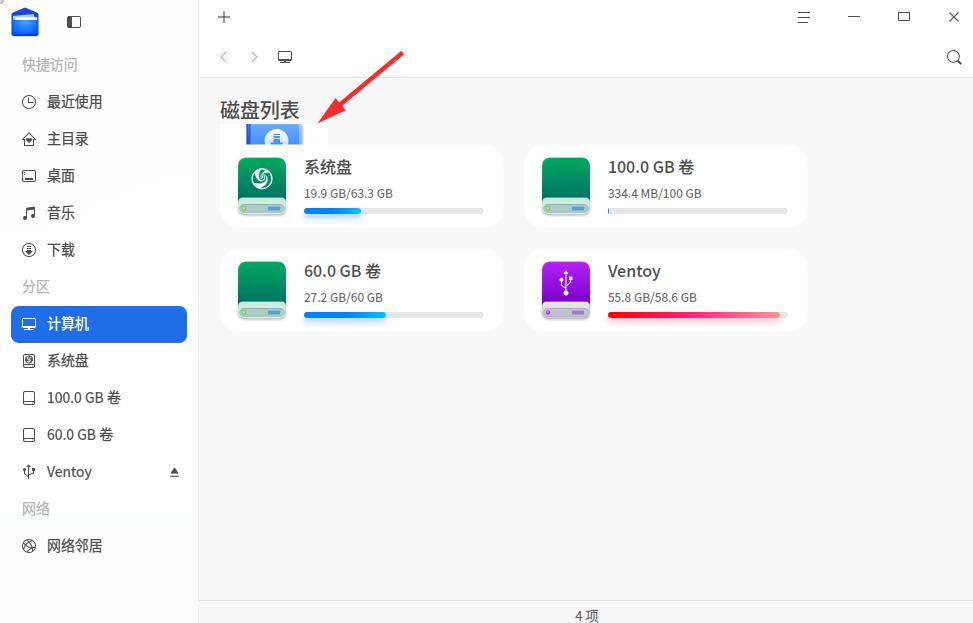Click the 60.0 GB 卷 usage bar
This screenshot has height=623, width=973.
coord(393,315)
